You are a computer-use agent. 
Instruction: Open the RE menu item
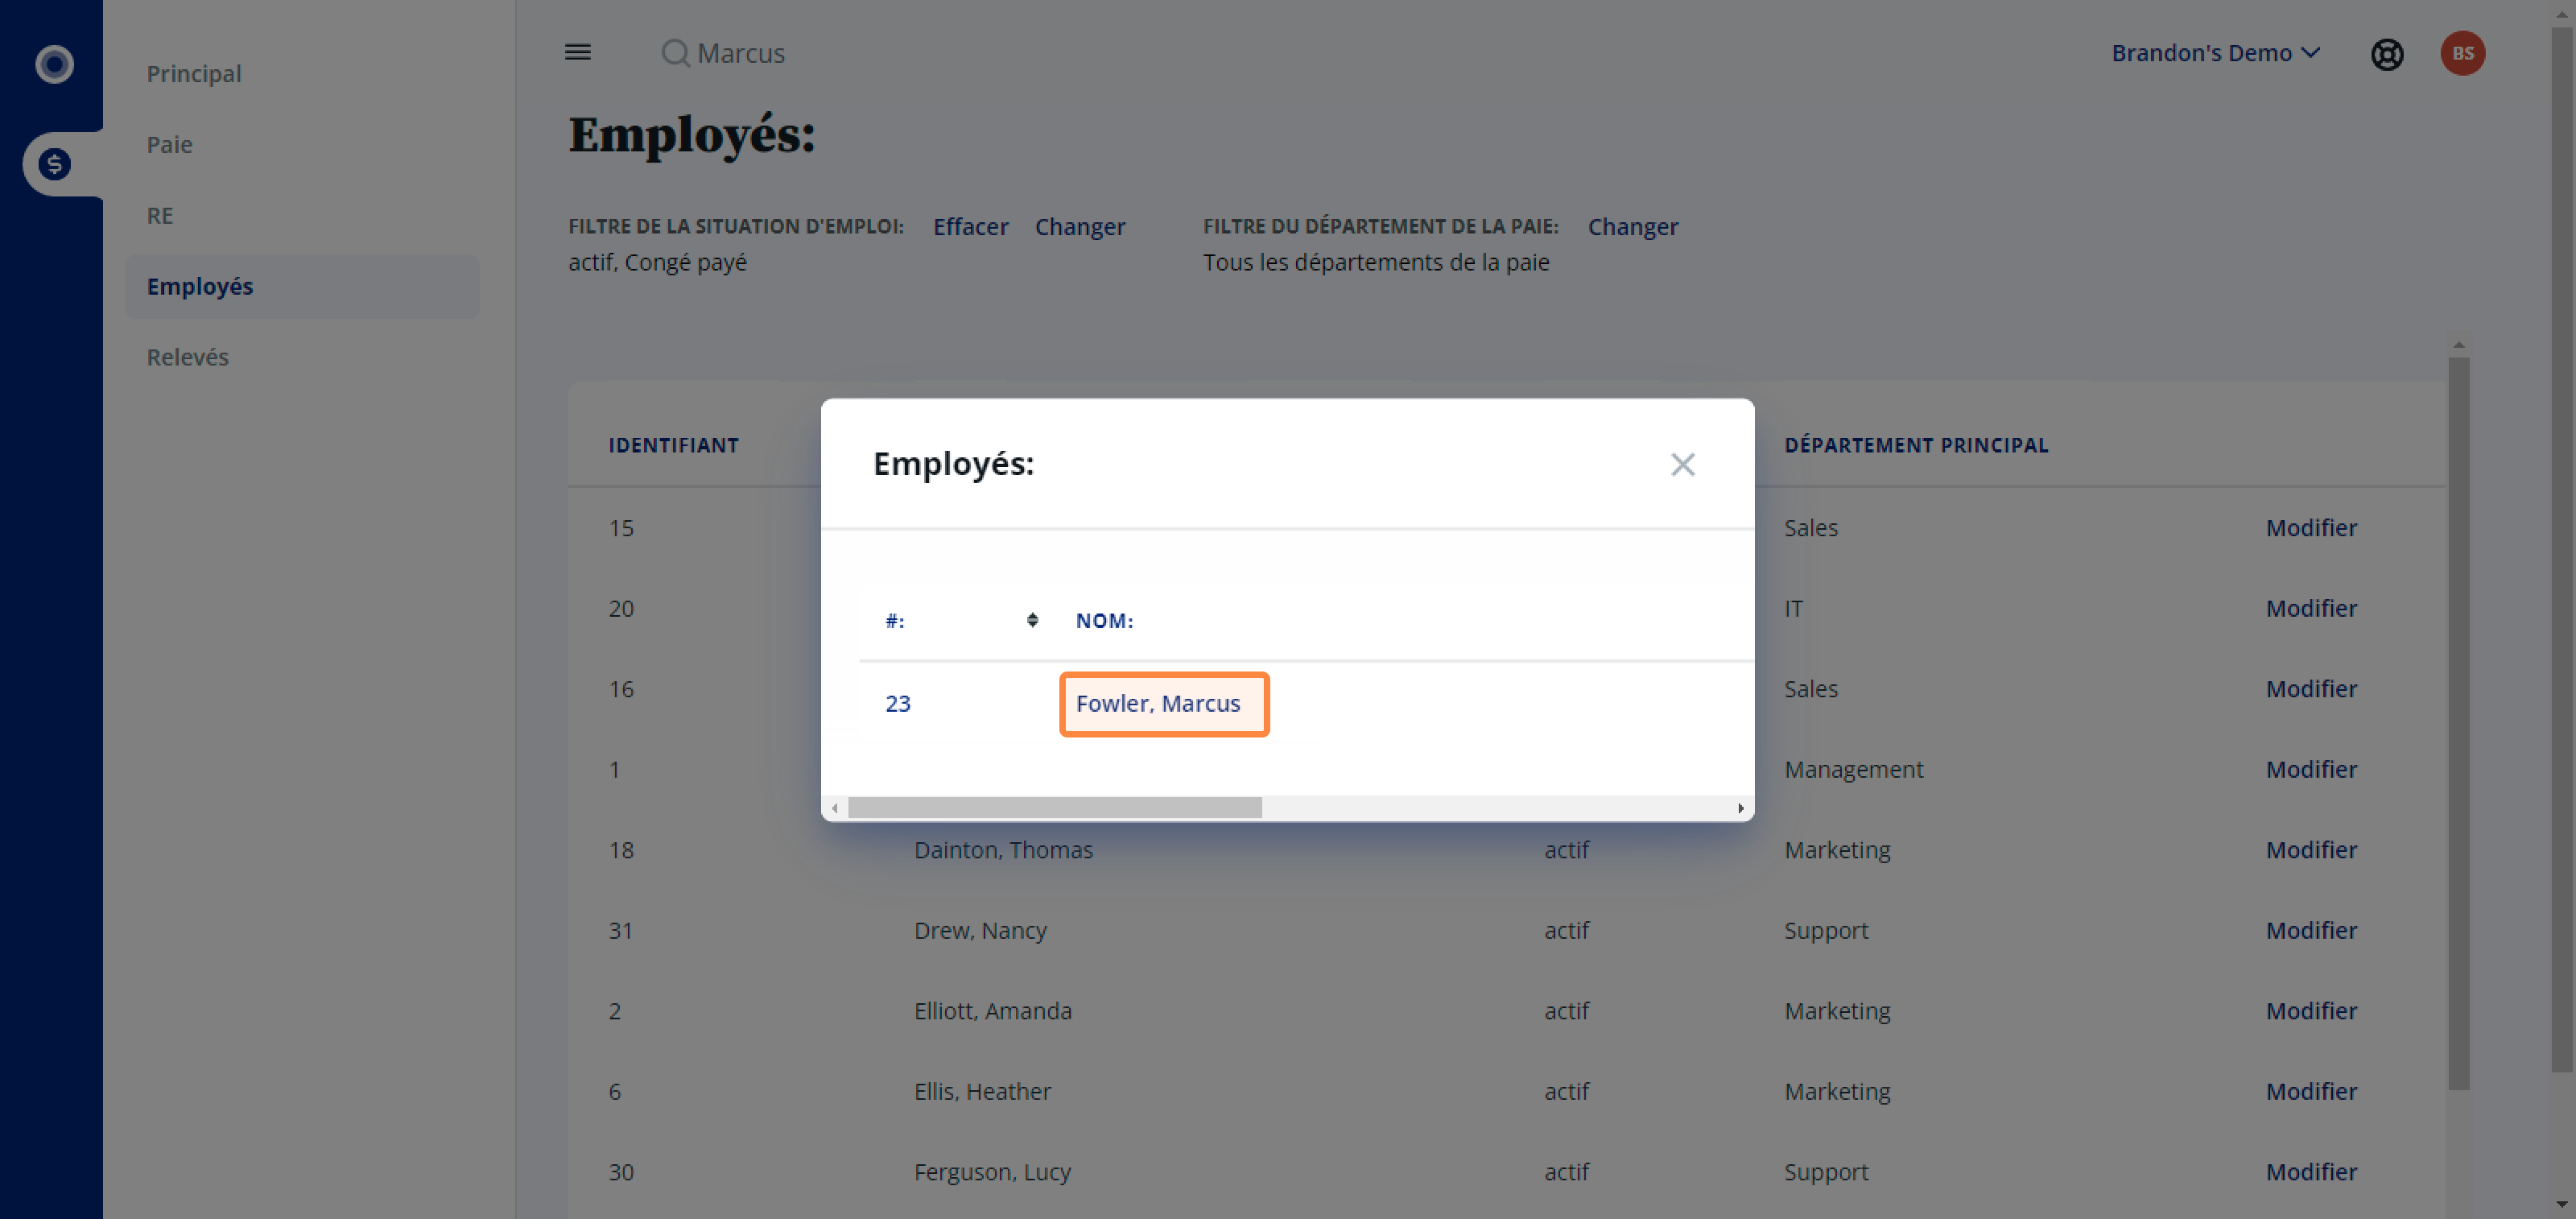click(160, 216)
